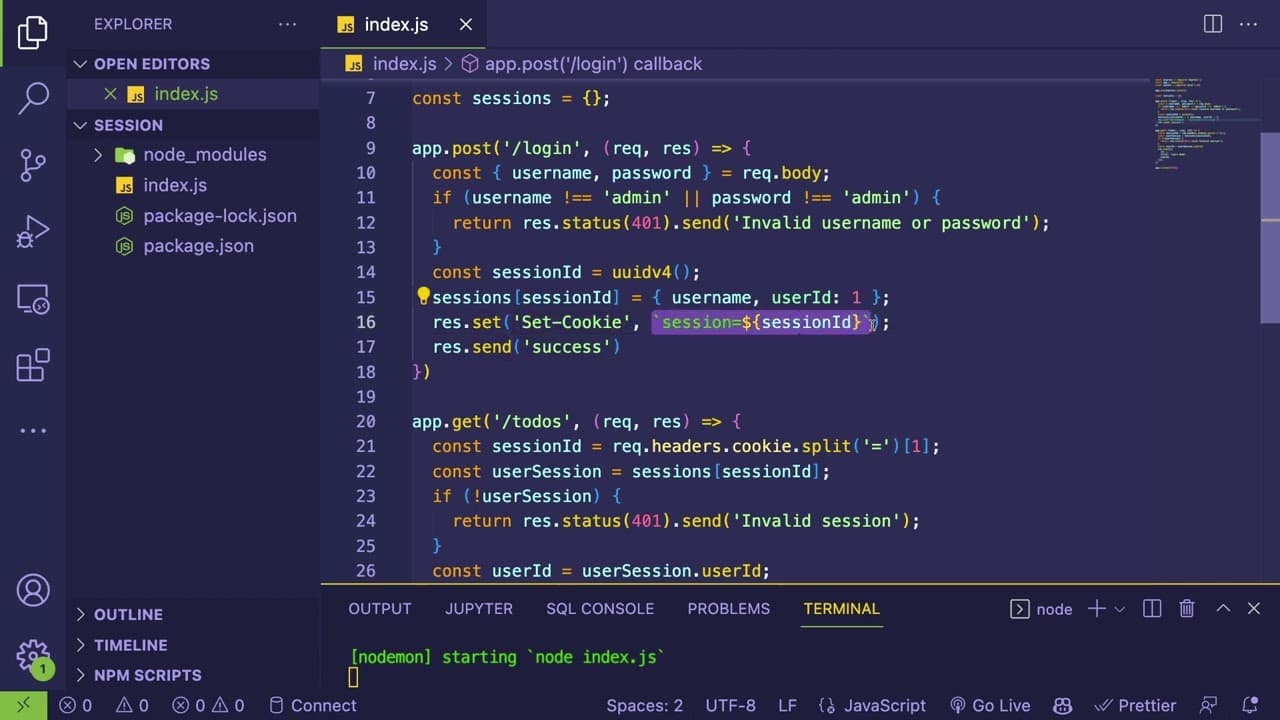Open the Search view in activity bar
The width and height of the screenshot is (1280, 720).
click(x=33, y=97)
